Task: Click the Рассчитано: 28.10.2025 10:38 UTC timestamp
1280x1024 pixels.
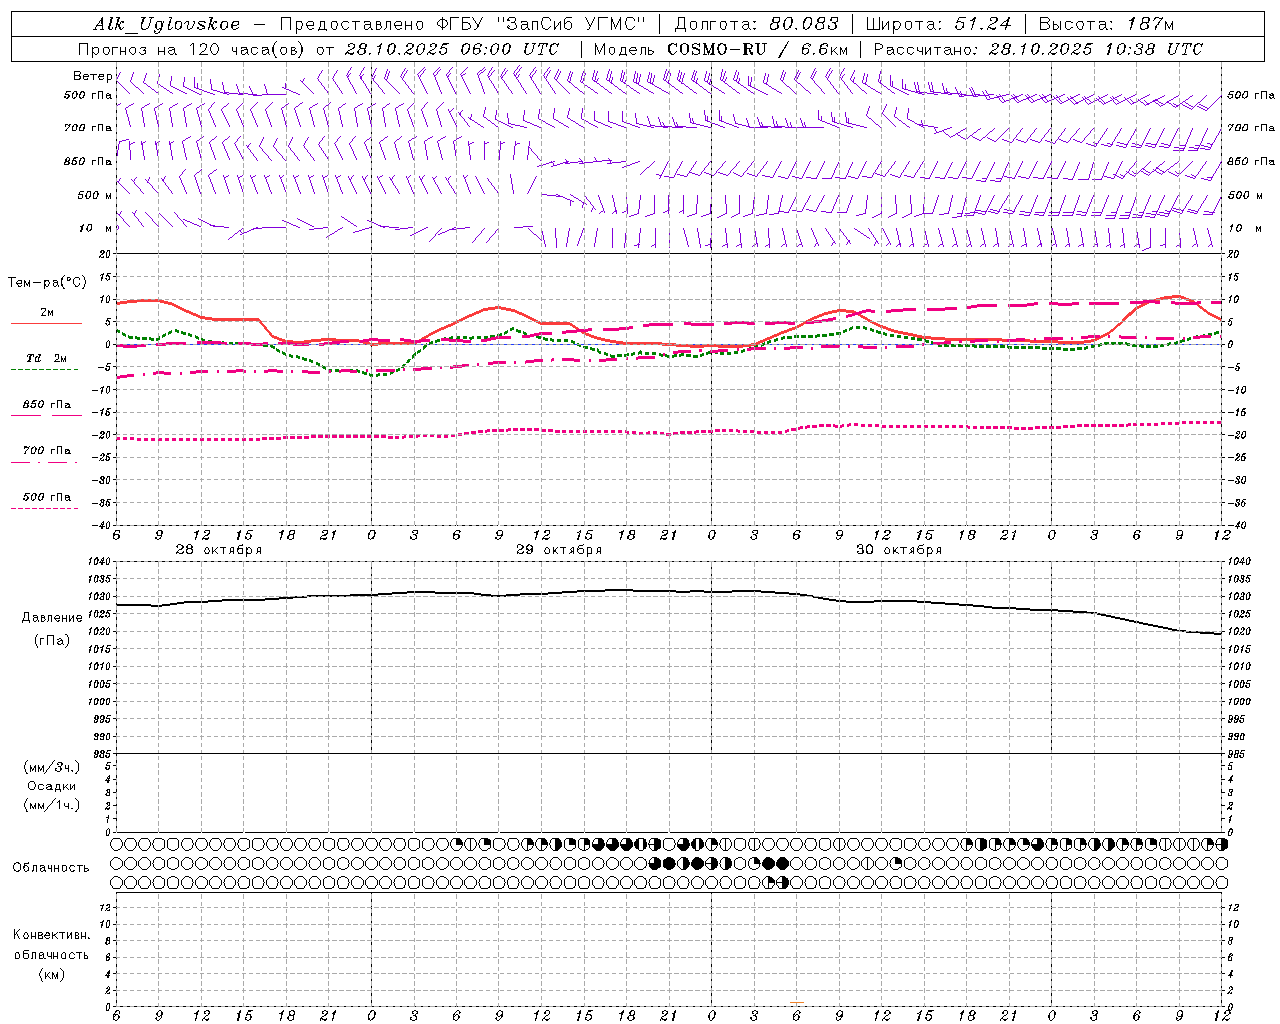Action: pyautogui.click(x=1038, y=49)
